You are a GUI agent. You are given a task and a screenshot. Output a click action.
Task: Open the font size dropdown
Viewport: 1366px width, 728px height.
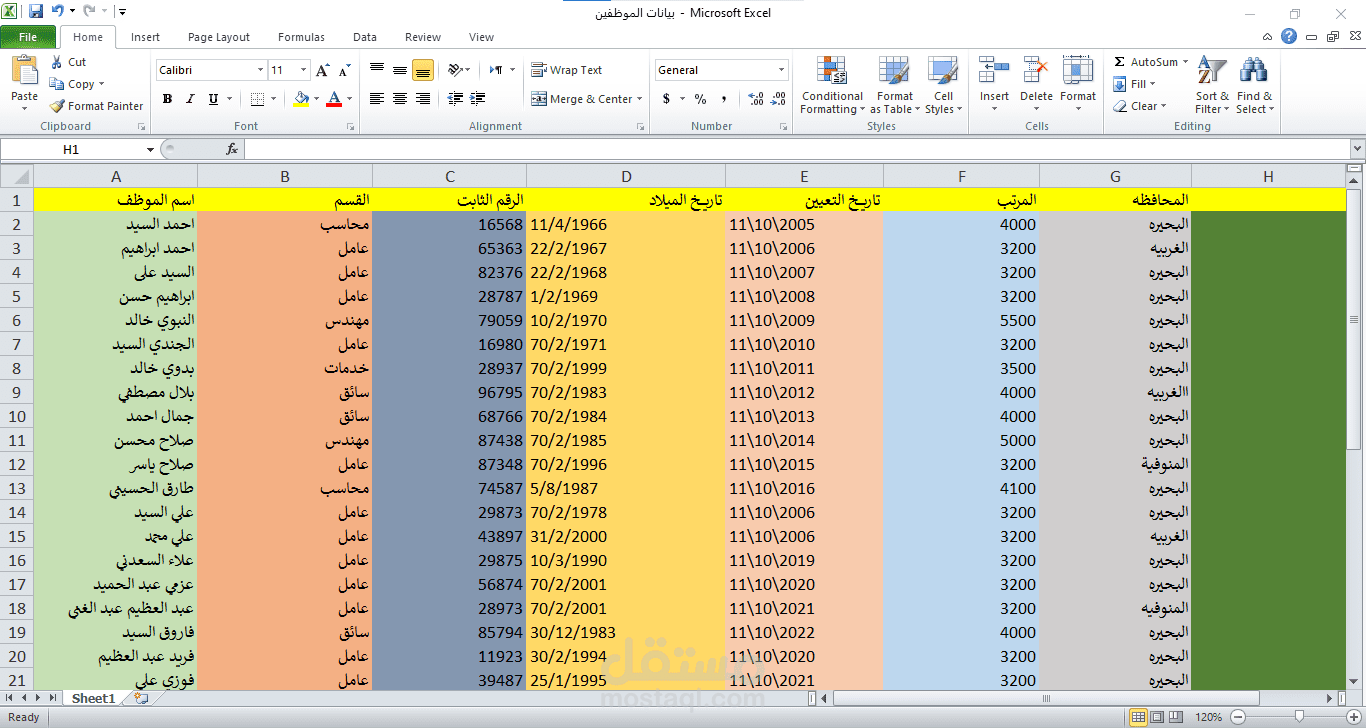click(x=305, y=70)
